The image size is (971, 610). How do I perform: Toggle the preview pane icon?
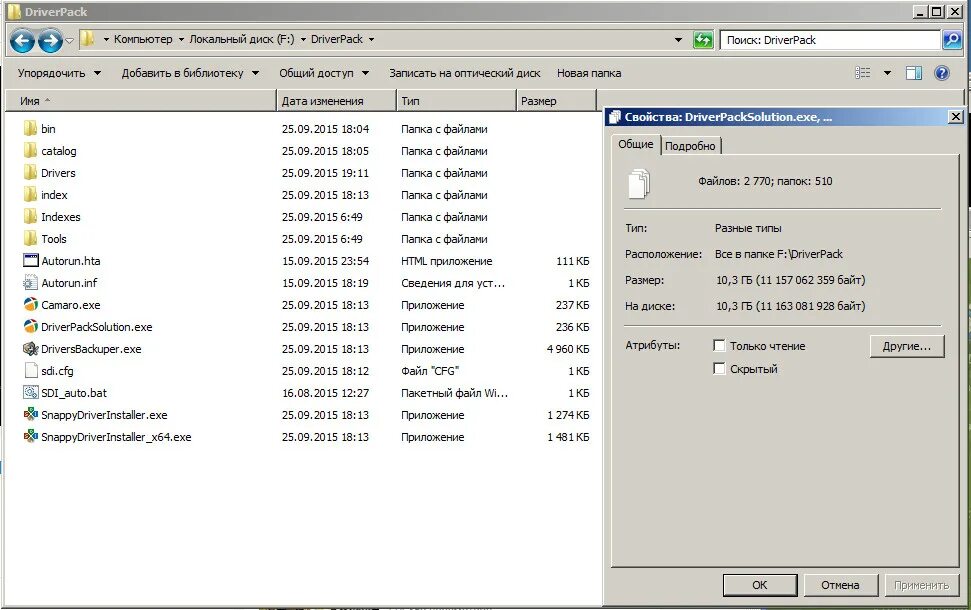pos(914,73)
